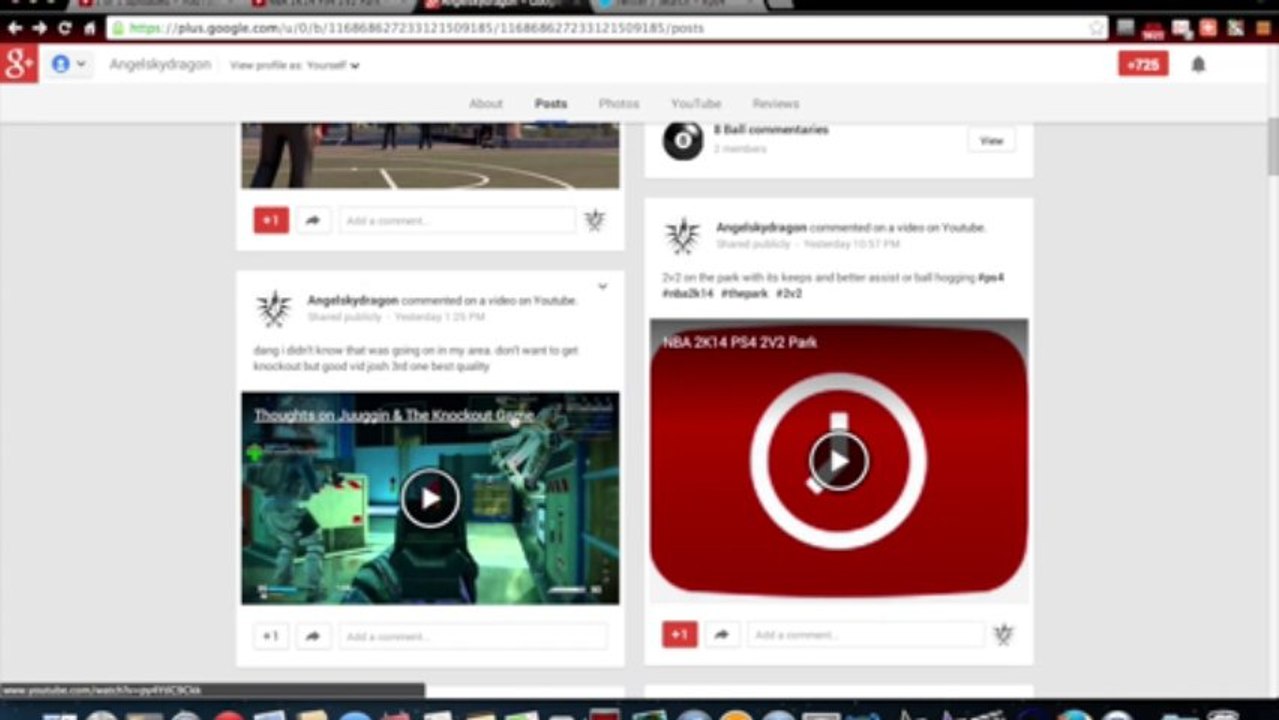Click the #2v2 hashtag
This screenshot has width=1279, height=720.
tap(789, 294)
